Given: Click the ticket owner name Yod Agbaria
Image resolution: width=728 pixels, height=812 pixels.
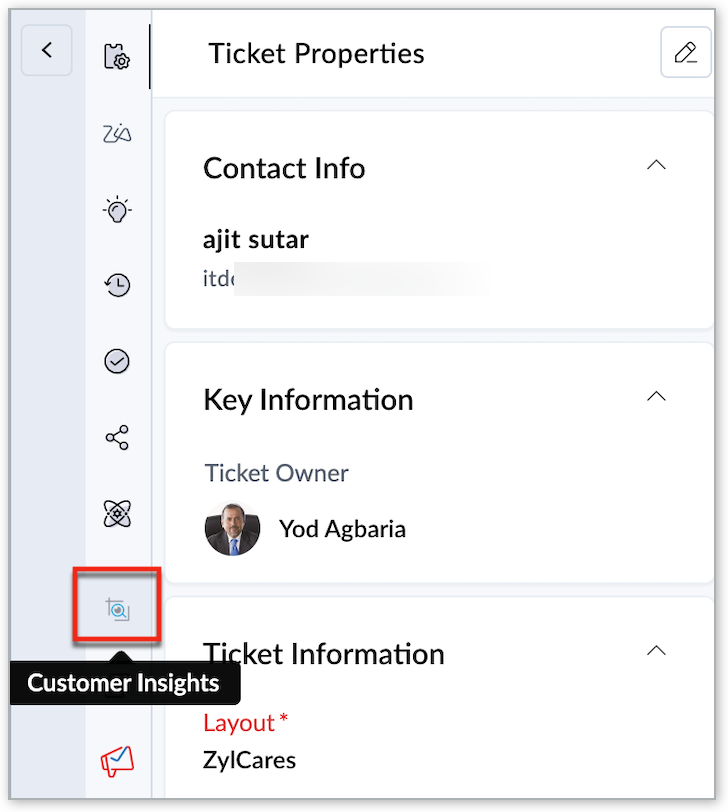Looking at the screenshot, I should (342, 529).
